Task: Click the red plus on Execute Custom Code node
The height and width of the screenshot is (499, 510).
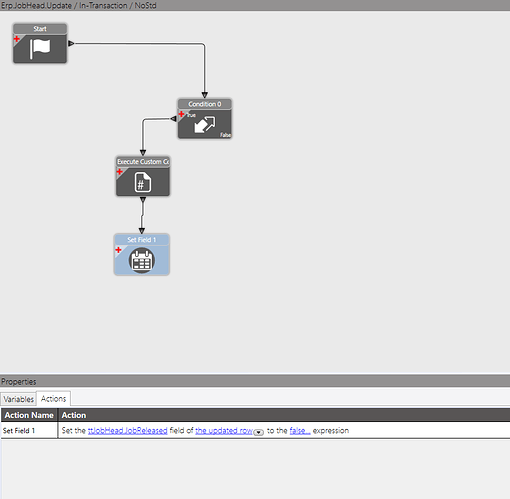Action: pos(119,172)
